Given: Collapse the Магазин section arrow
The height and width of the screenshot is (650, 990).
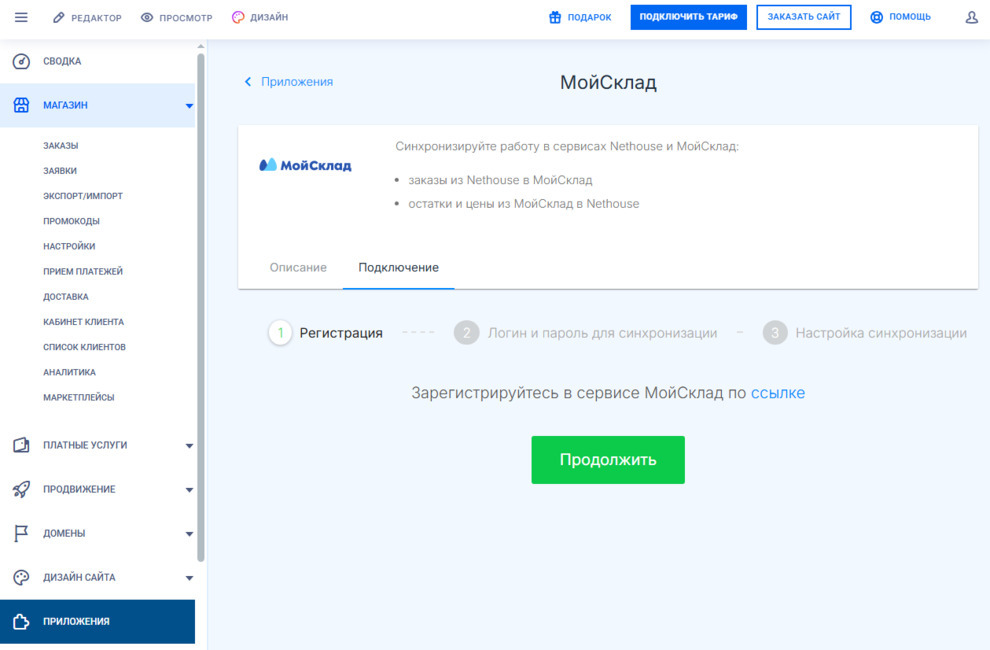Looking at the screenshot, I should tap(189, 106).
